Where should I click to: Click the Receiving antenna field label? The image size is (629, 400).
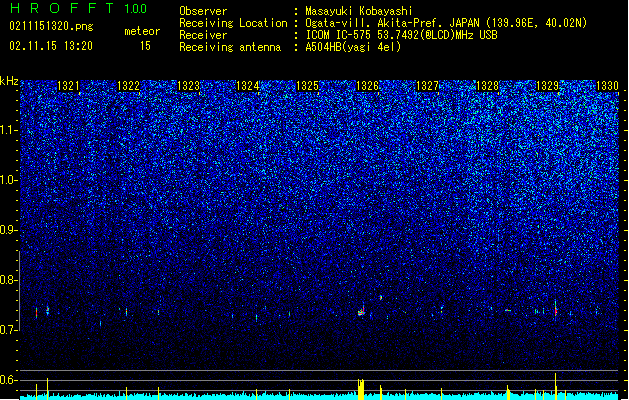pos(230,47)
